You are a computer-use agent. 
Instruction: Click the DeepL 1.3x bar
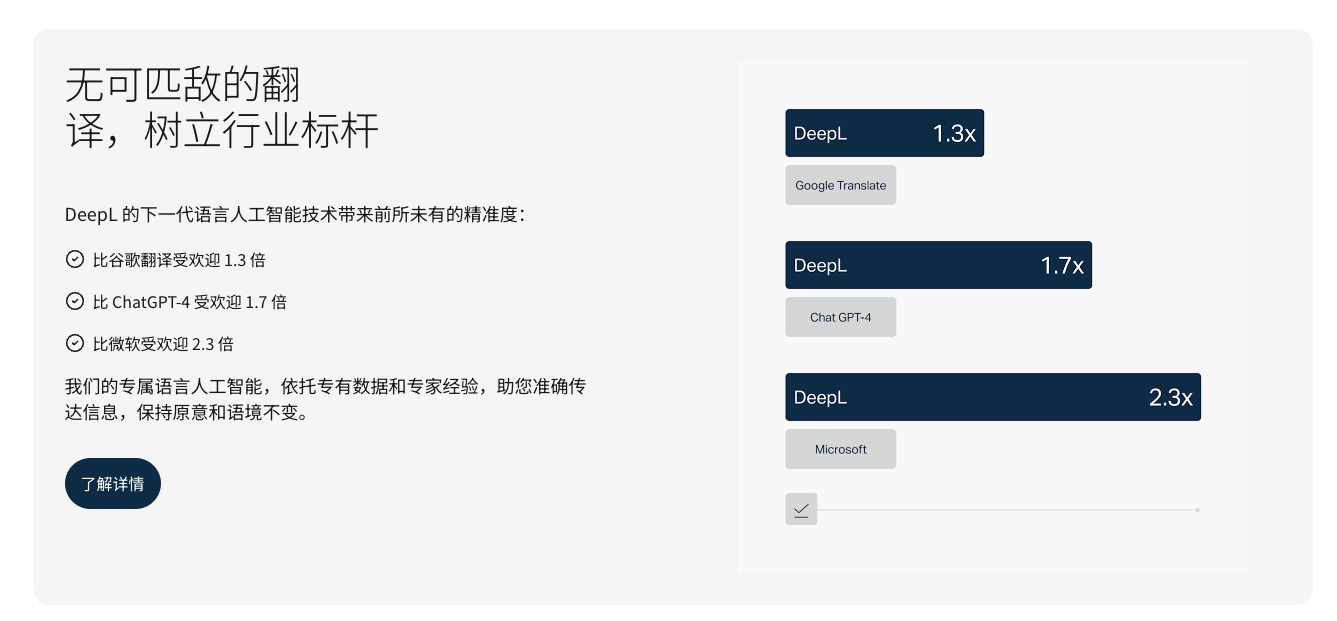click(x=884, y=133)
